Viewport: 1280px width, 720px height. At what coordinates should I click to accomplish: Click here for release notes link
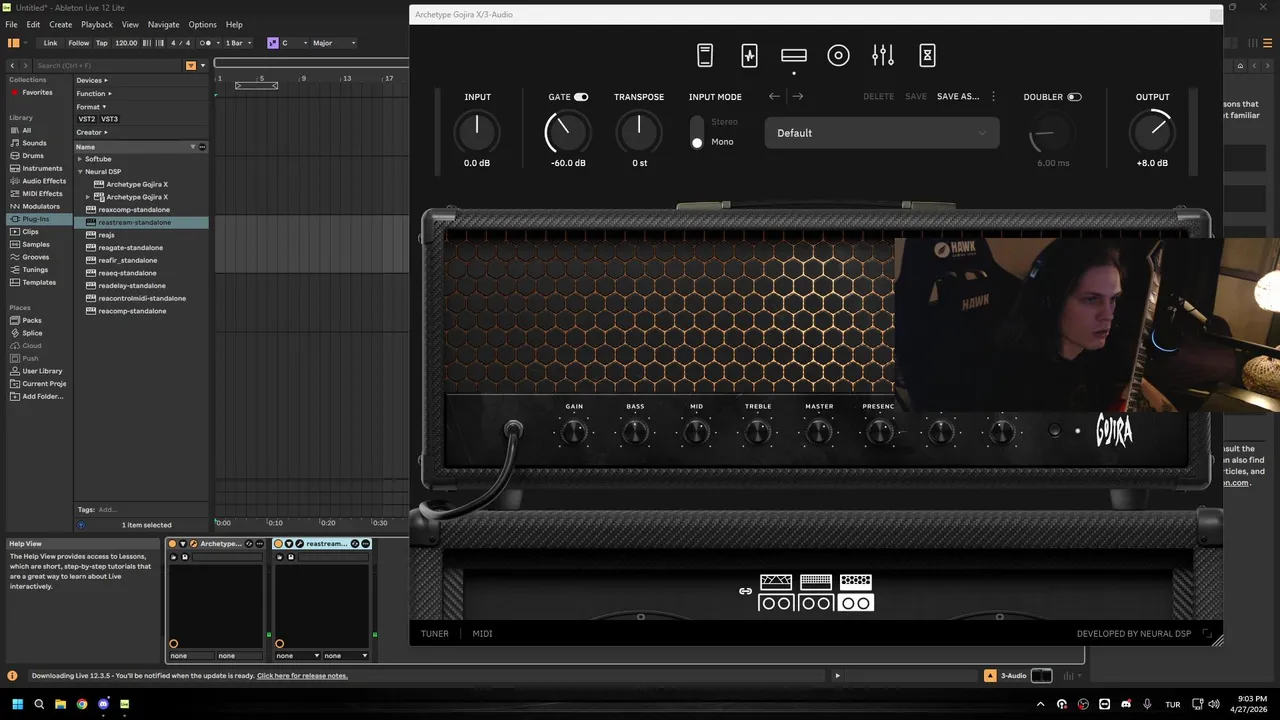pos(302,676)
